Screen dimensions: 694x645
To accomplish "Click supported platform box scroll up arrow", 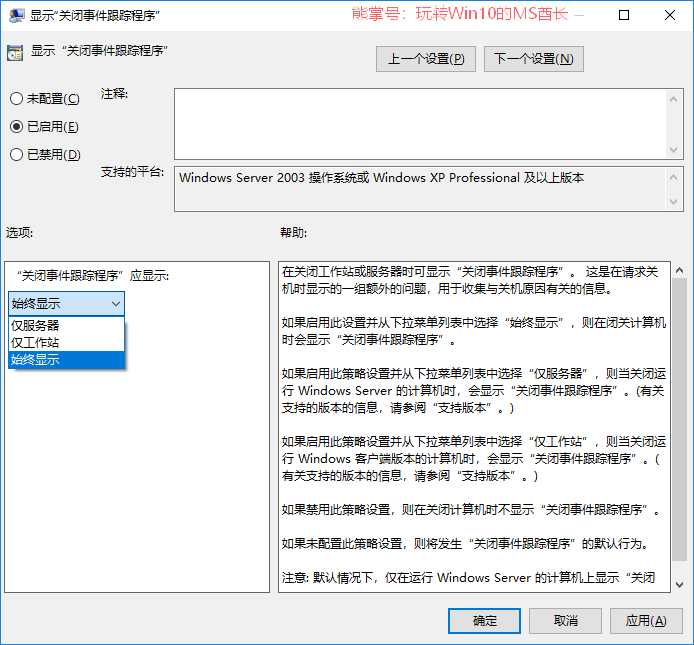I will tap(674, 177).
